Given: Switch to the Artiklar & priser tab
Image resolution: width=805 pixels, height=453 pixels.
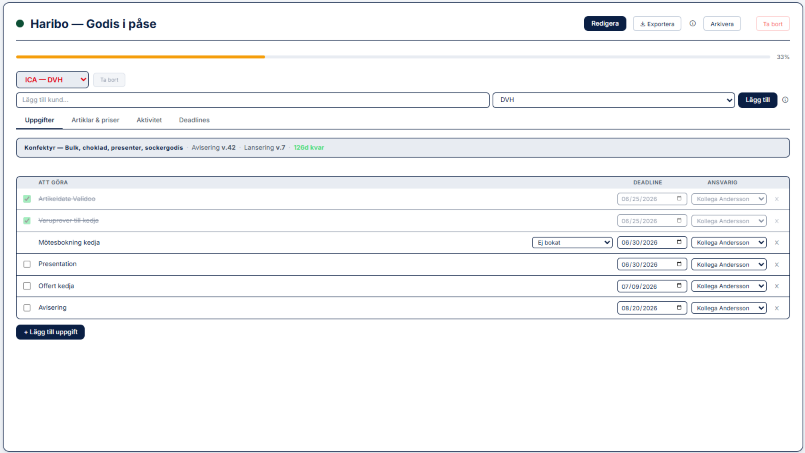Looking at the screenshot, I should pyautogui.click(x=95, y=120).
